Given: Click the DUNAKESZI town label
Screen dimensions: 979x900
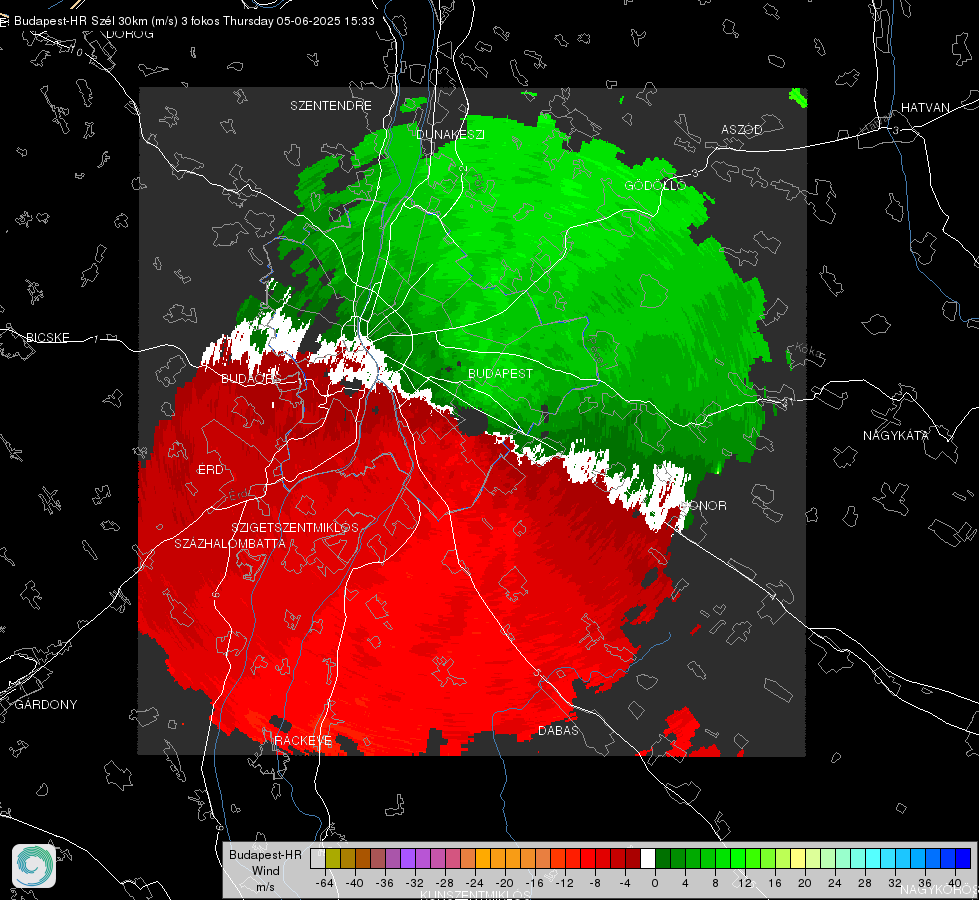Looking at the screenshot, I should tap(450, 134).
